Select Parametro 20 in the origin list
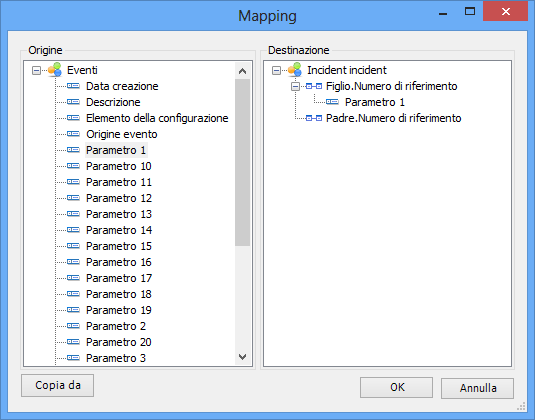 click(119, 342)
